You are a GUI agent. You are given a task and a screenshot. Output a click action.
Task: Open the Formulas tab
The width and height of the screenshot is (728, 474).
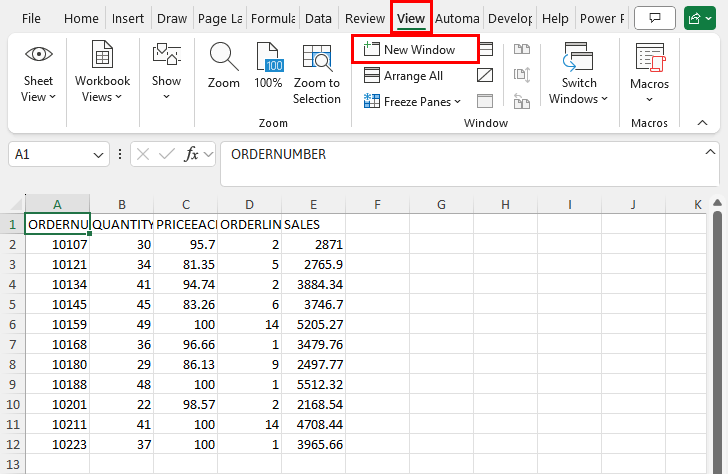click(x=273, y=19)
